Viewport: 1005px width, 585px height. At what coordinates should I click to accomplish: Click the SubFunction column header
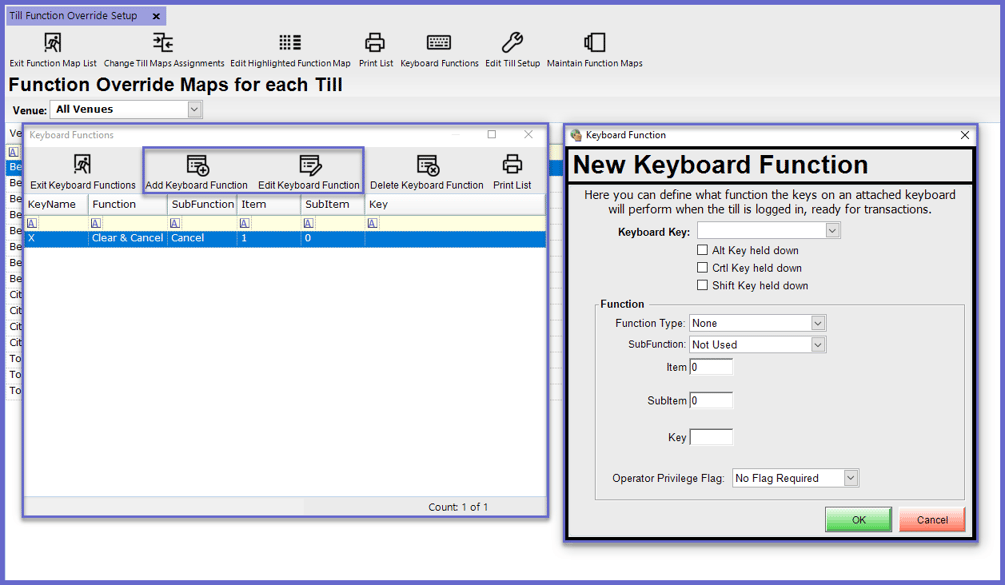coord(202,204)
